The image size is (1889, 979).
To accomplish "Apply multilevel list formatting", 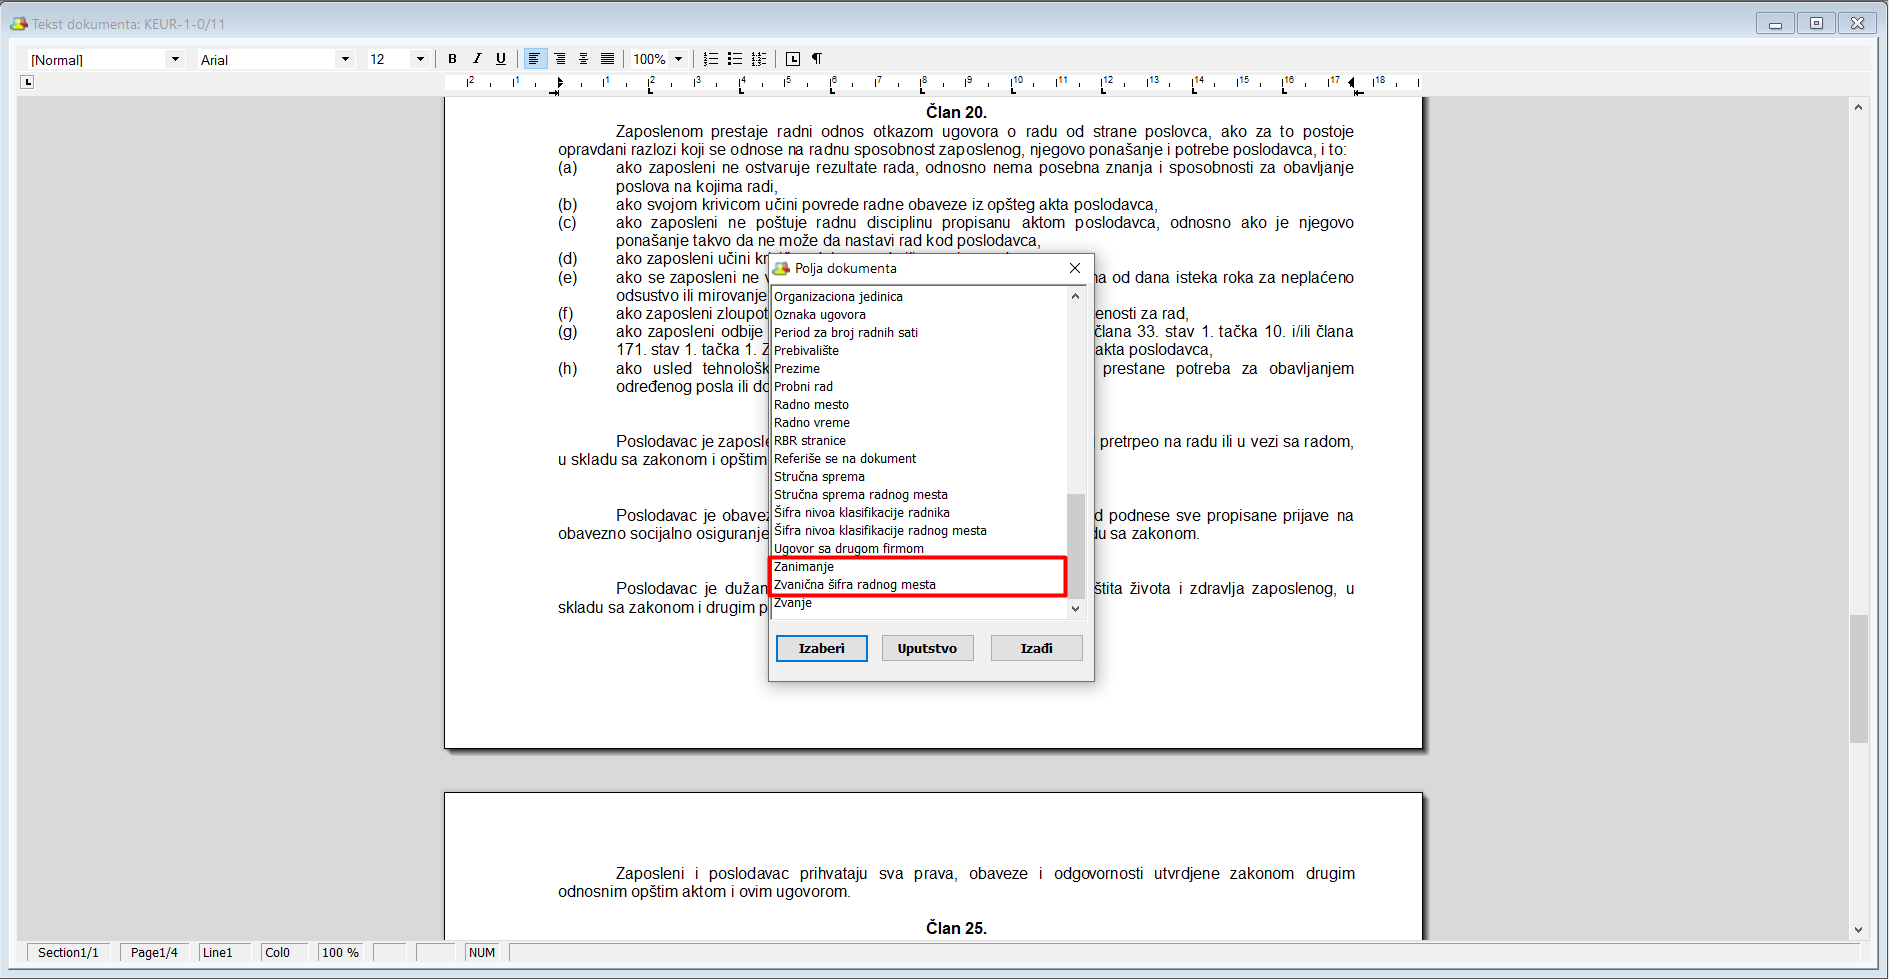I will pos(759,59).
